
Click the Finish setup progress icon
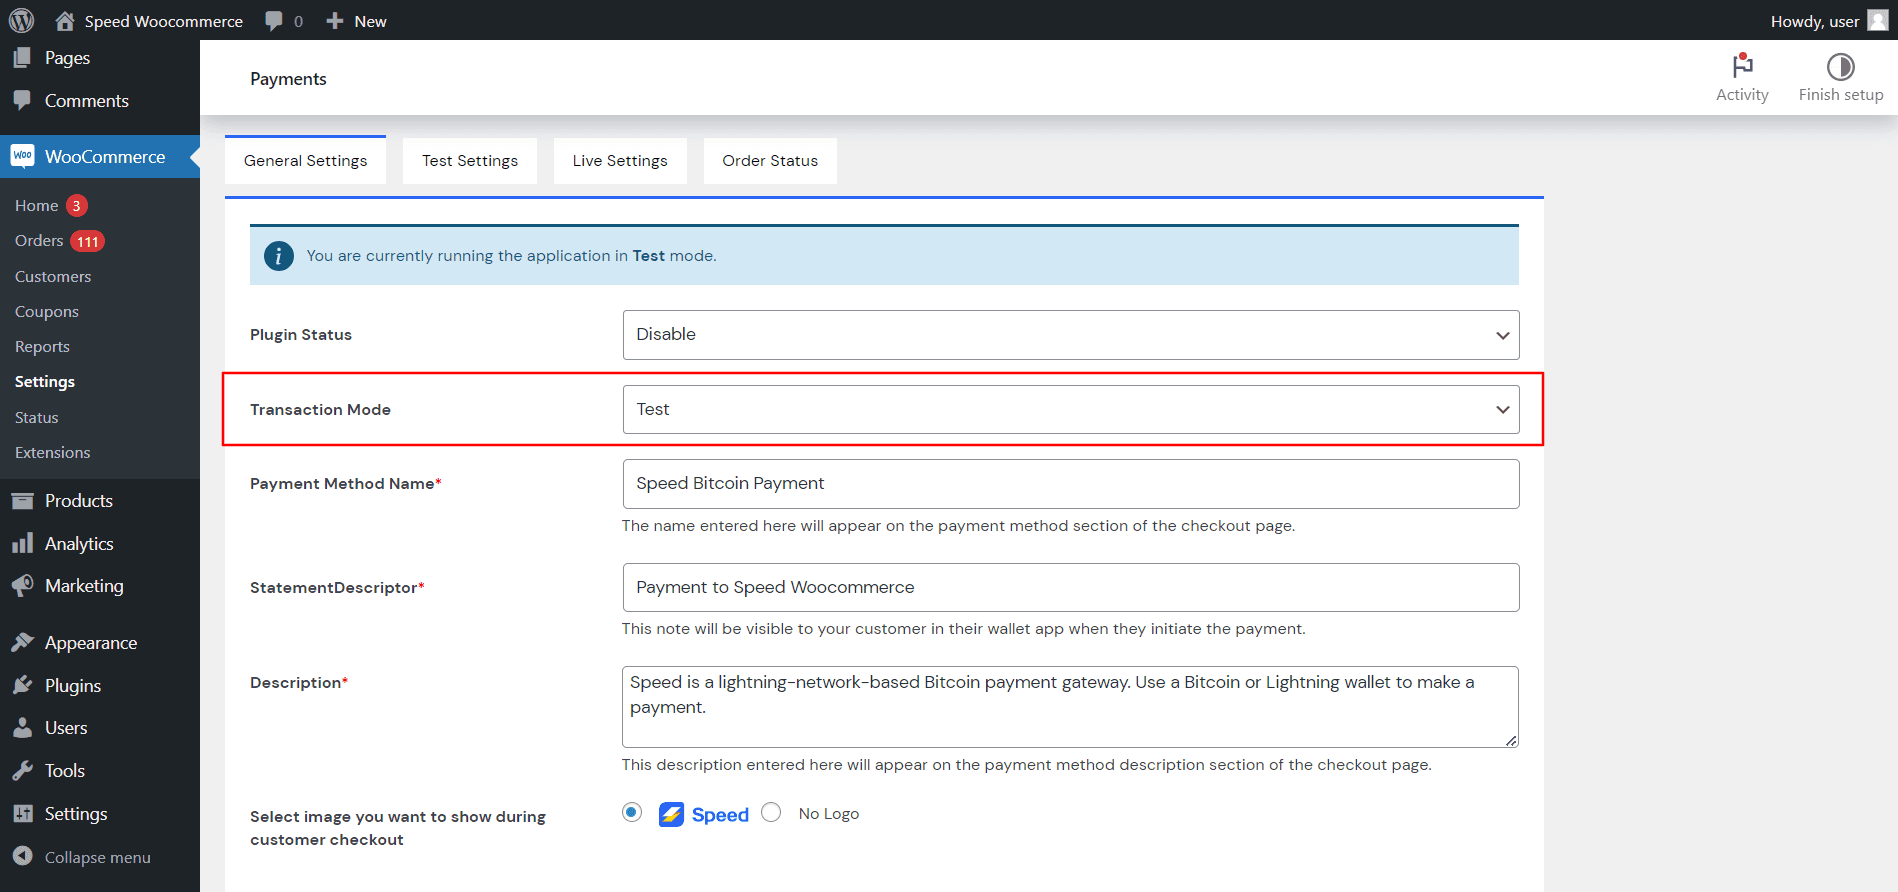coord(1840,66)
